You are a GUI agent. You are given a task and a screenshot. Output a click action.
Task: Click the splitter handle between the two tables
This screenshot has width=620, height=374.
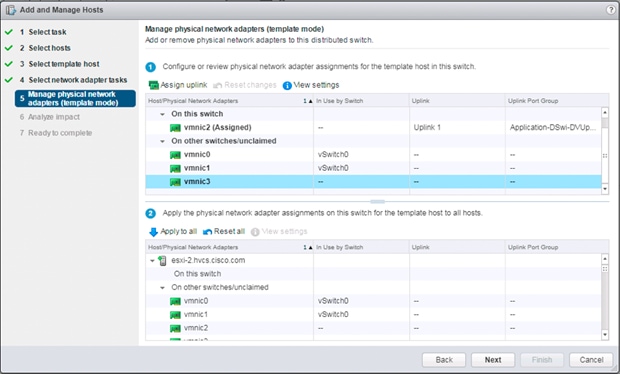pyautogui.click(x=377, y=202)
